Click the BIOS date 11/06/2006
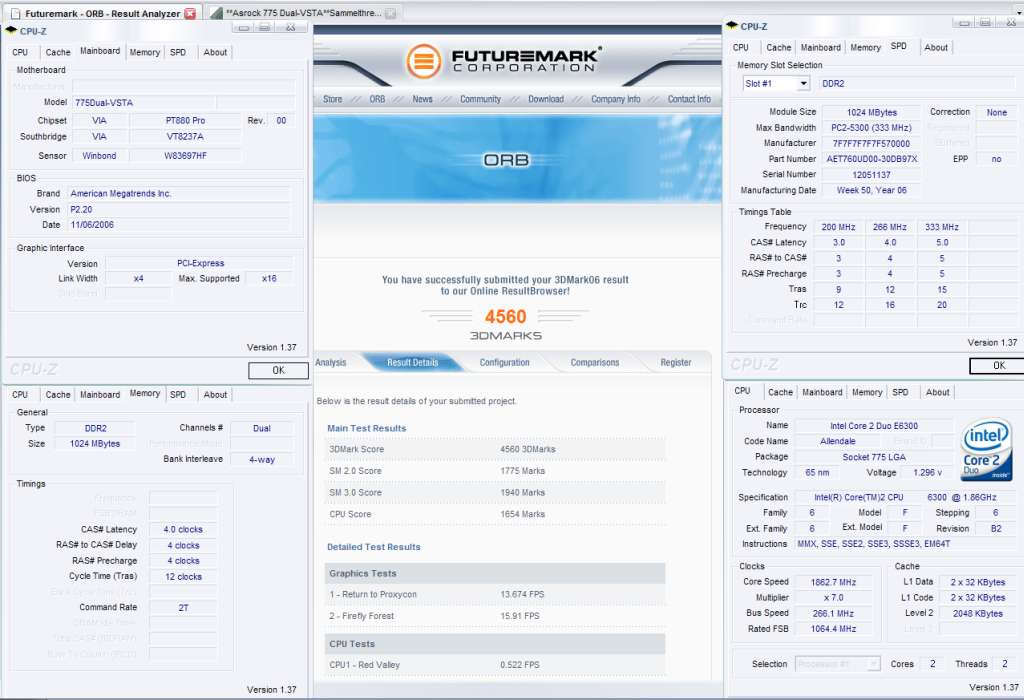The width and height of the screenshot is (1024, 700). point(179,225)
